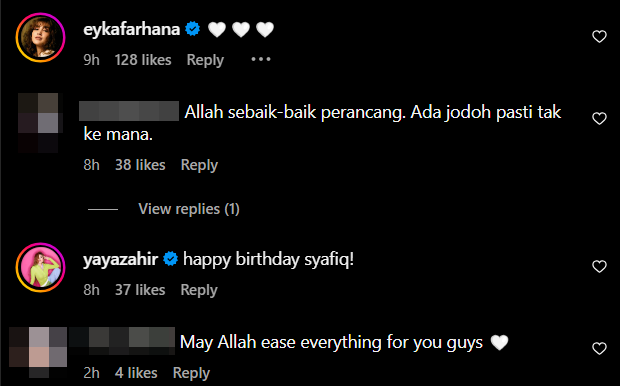Open eykafarhana's profile picture story
Viewport: 620px width, 386px height.
pos(40,38)
